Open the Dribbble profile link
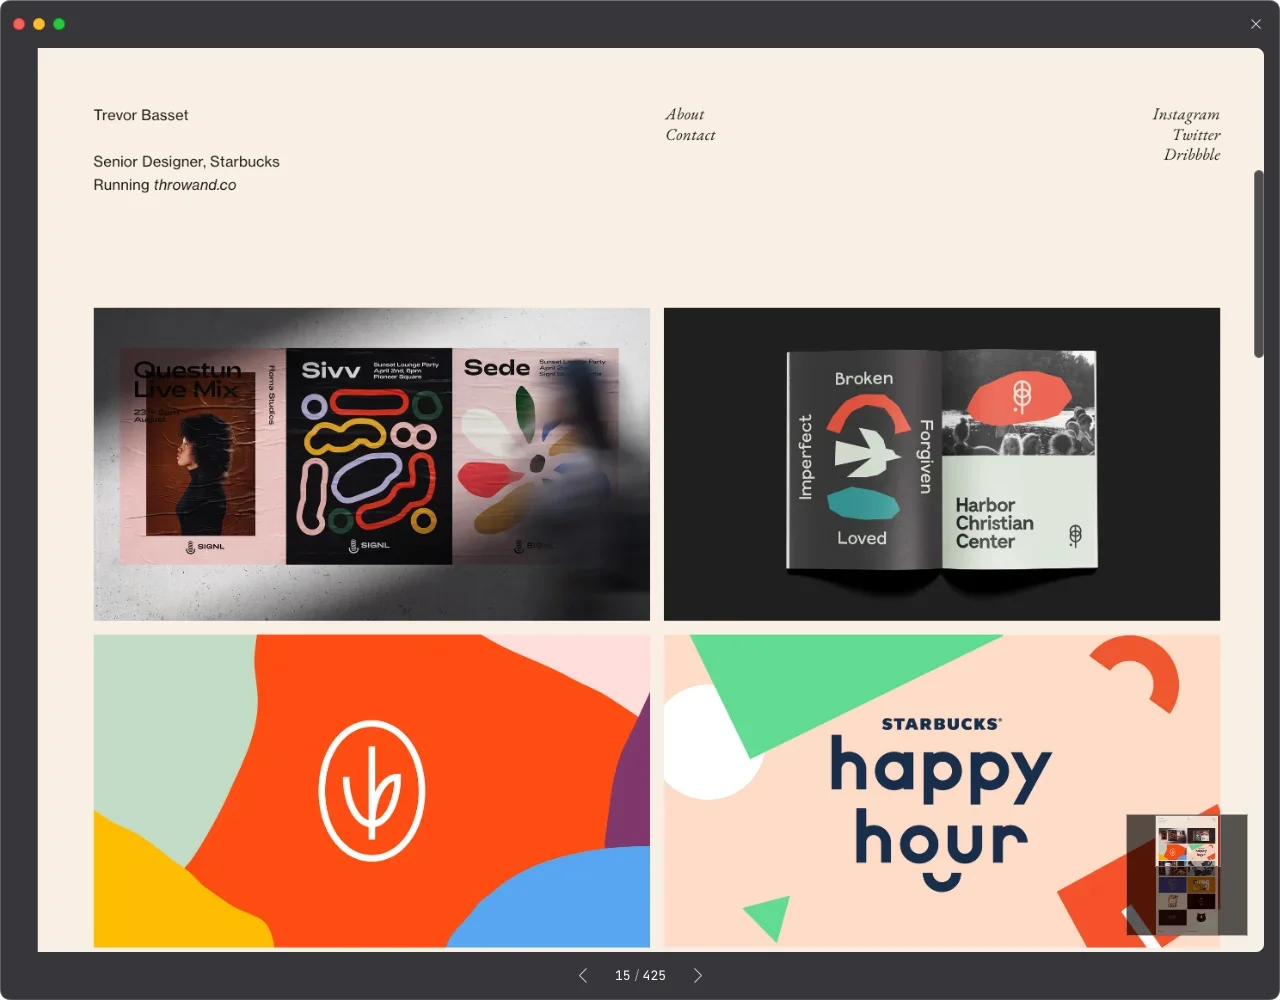The height and width of the screenshot is (1000, 1280). coord(1191,155)
